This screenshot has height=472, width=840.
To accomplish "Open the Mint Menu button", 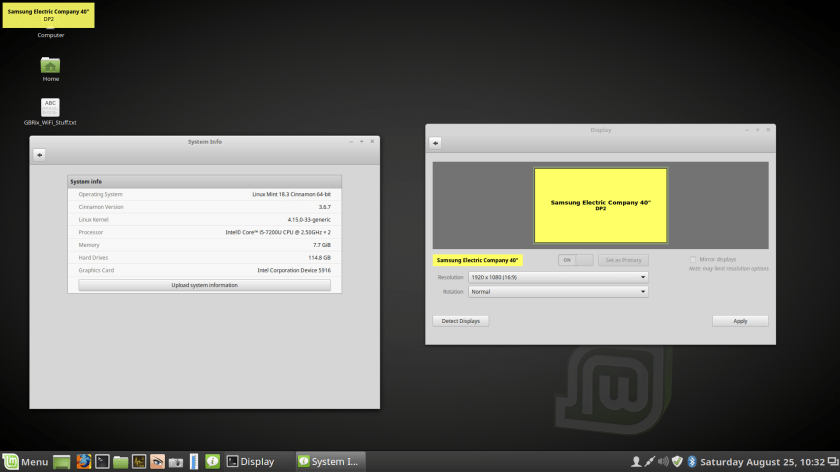I will pyautogui.click(x=25, y=461).
